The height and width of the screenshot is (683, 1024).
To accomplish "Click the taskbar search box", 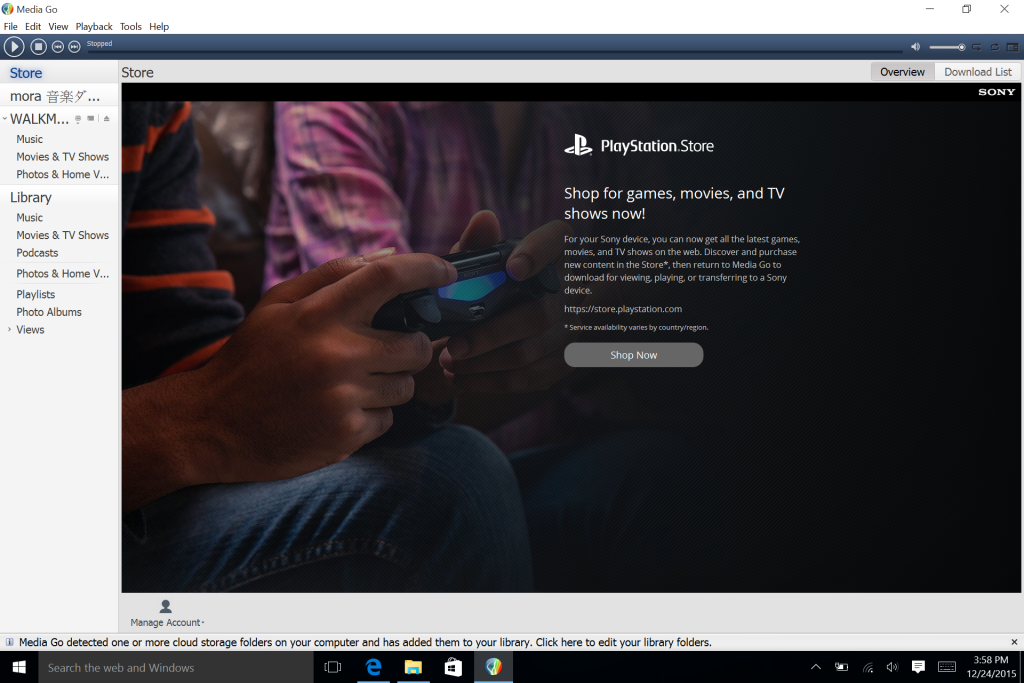I will tap(176, 667).
